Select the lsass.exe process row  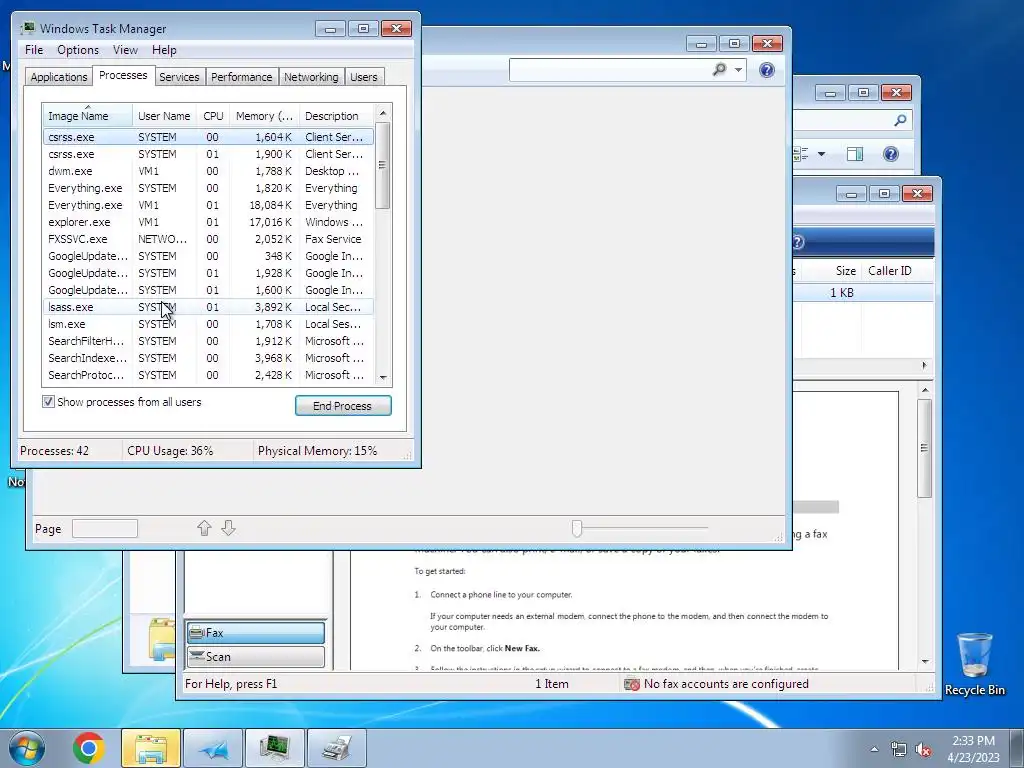(208, 307)
